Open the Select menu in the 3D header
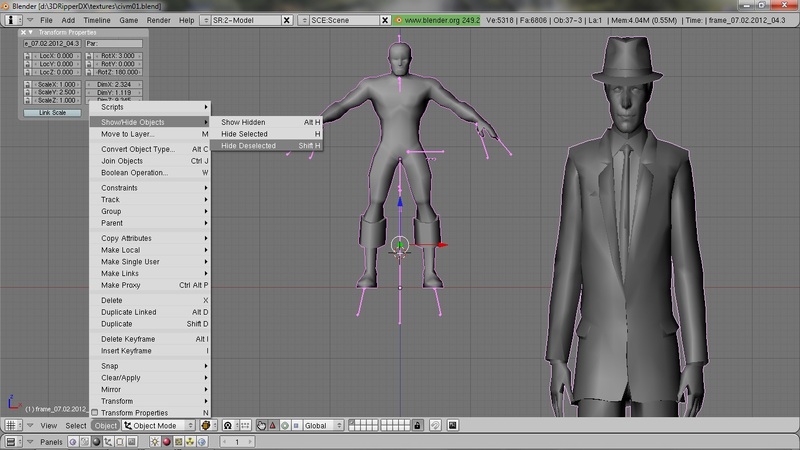Screen dimensions: 800x450 coord(76,426)
